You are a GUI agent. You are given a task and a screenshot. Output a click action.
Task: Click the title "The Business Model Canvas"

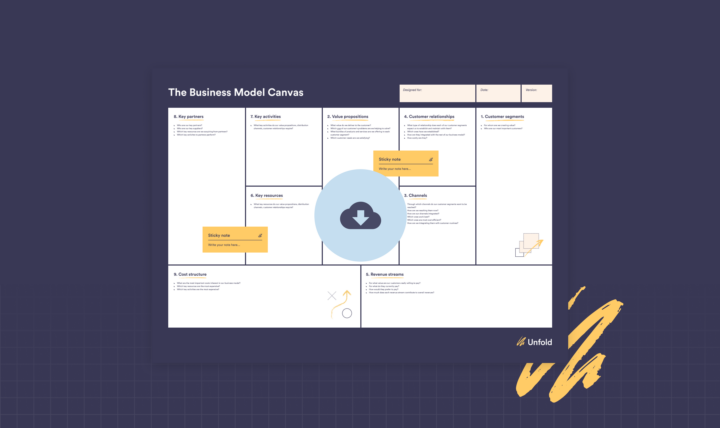point(236,92)
